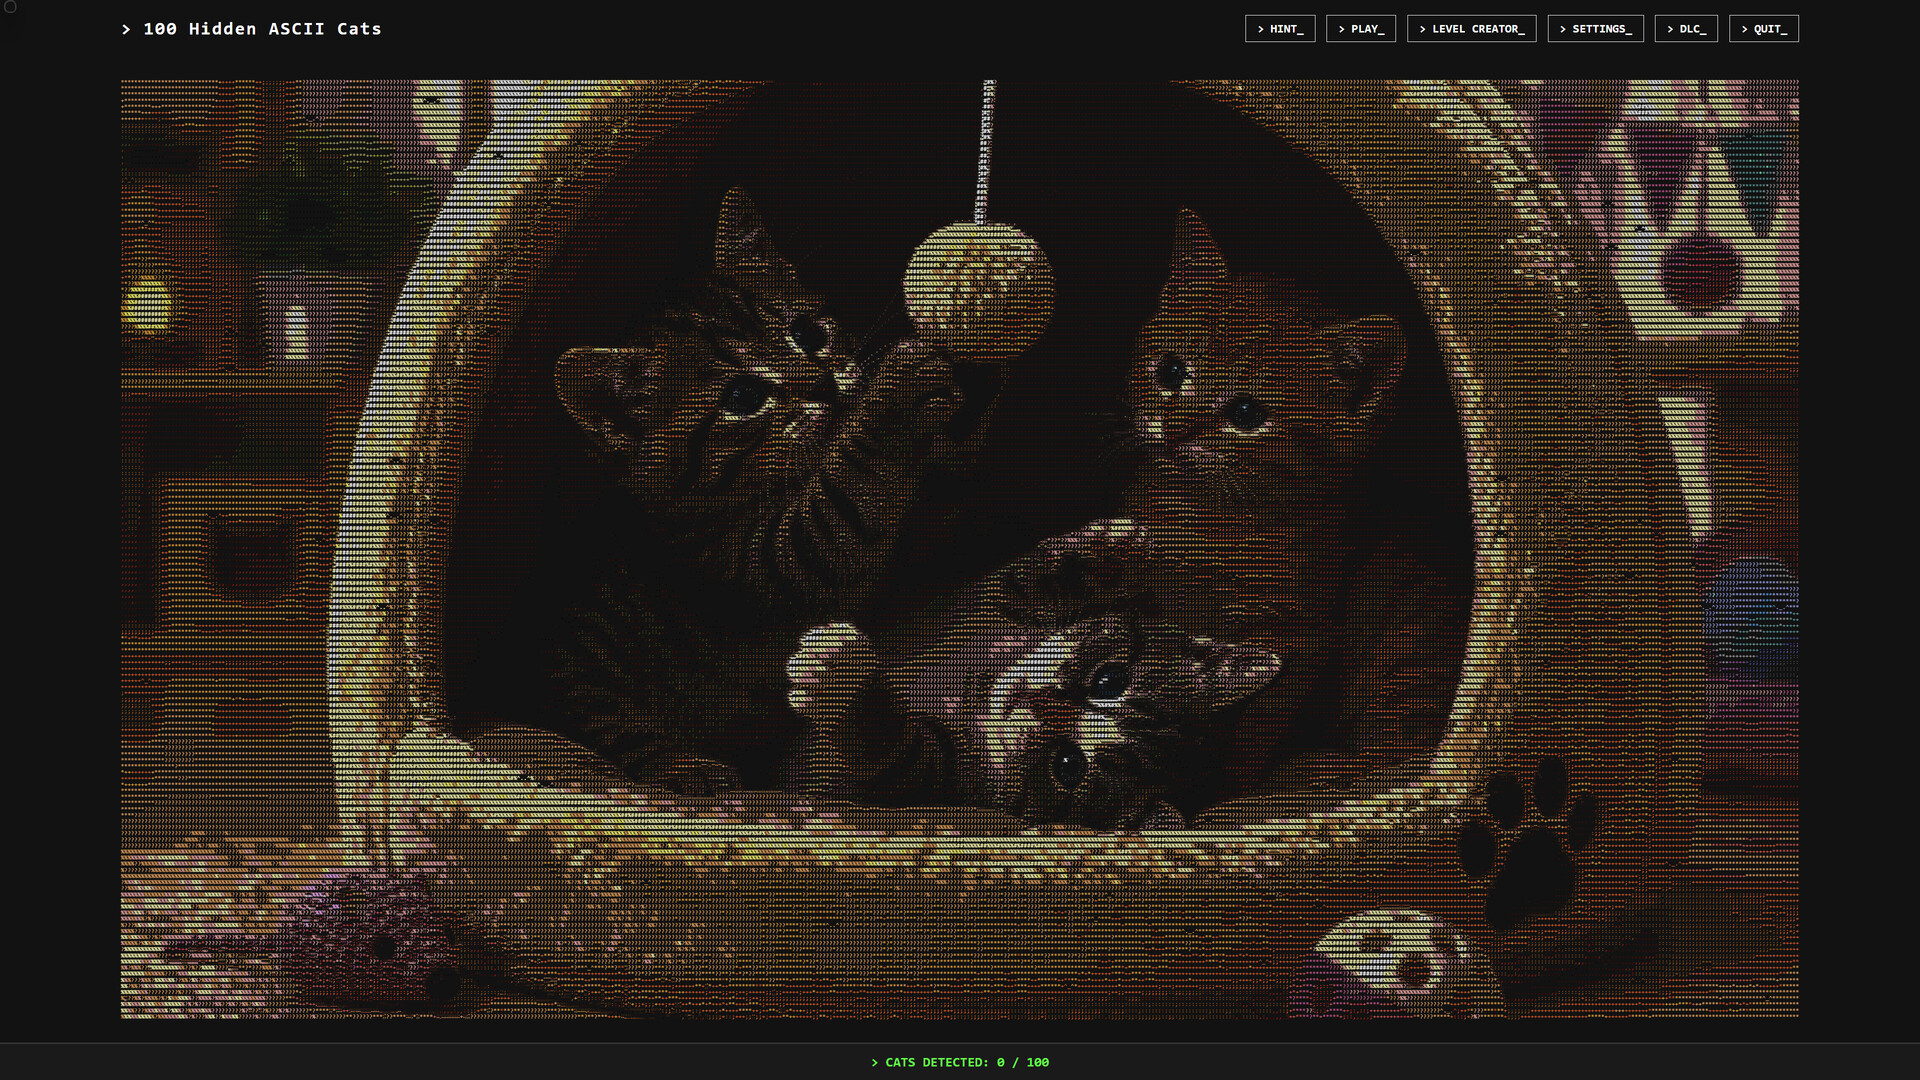Open SETTINGS_ from the top bar
Image resolution: width=1920 pixels, height=1080 pixels.
tap(1596, 29)
